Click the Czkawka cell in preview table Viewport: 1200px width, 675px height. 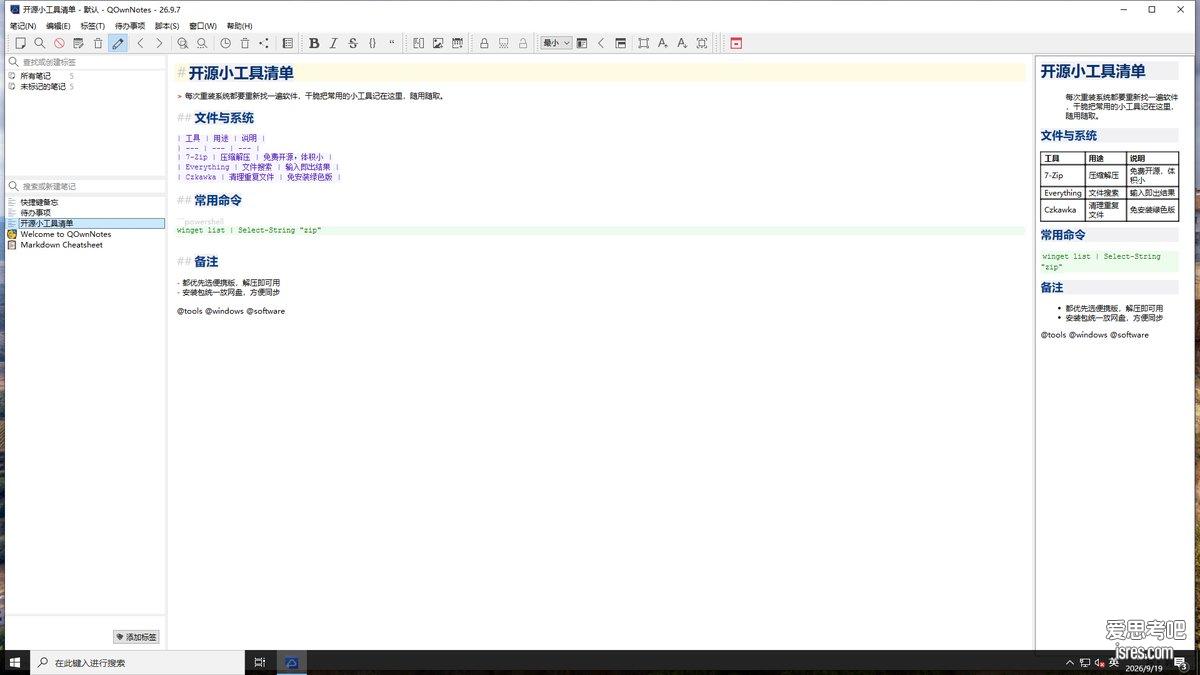coord(1063,210)
